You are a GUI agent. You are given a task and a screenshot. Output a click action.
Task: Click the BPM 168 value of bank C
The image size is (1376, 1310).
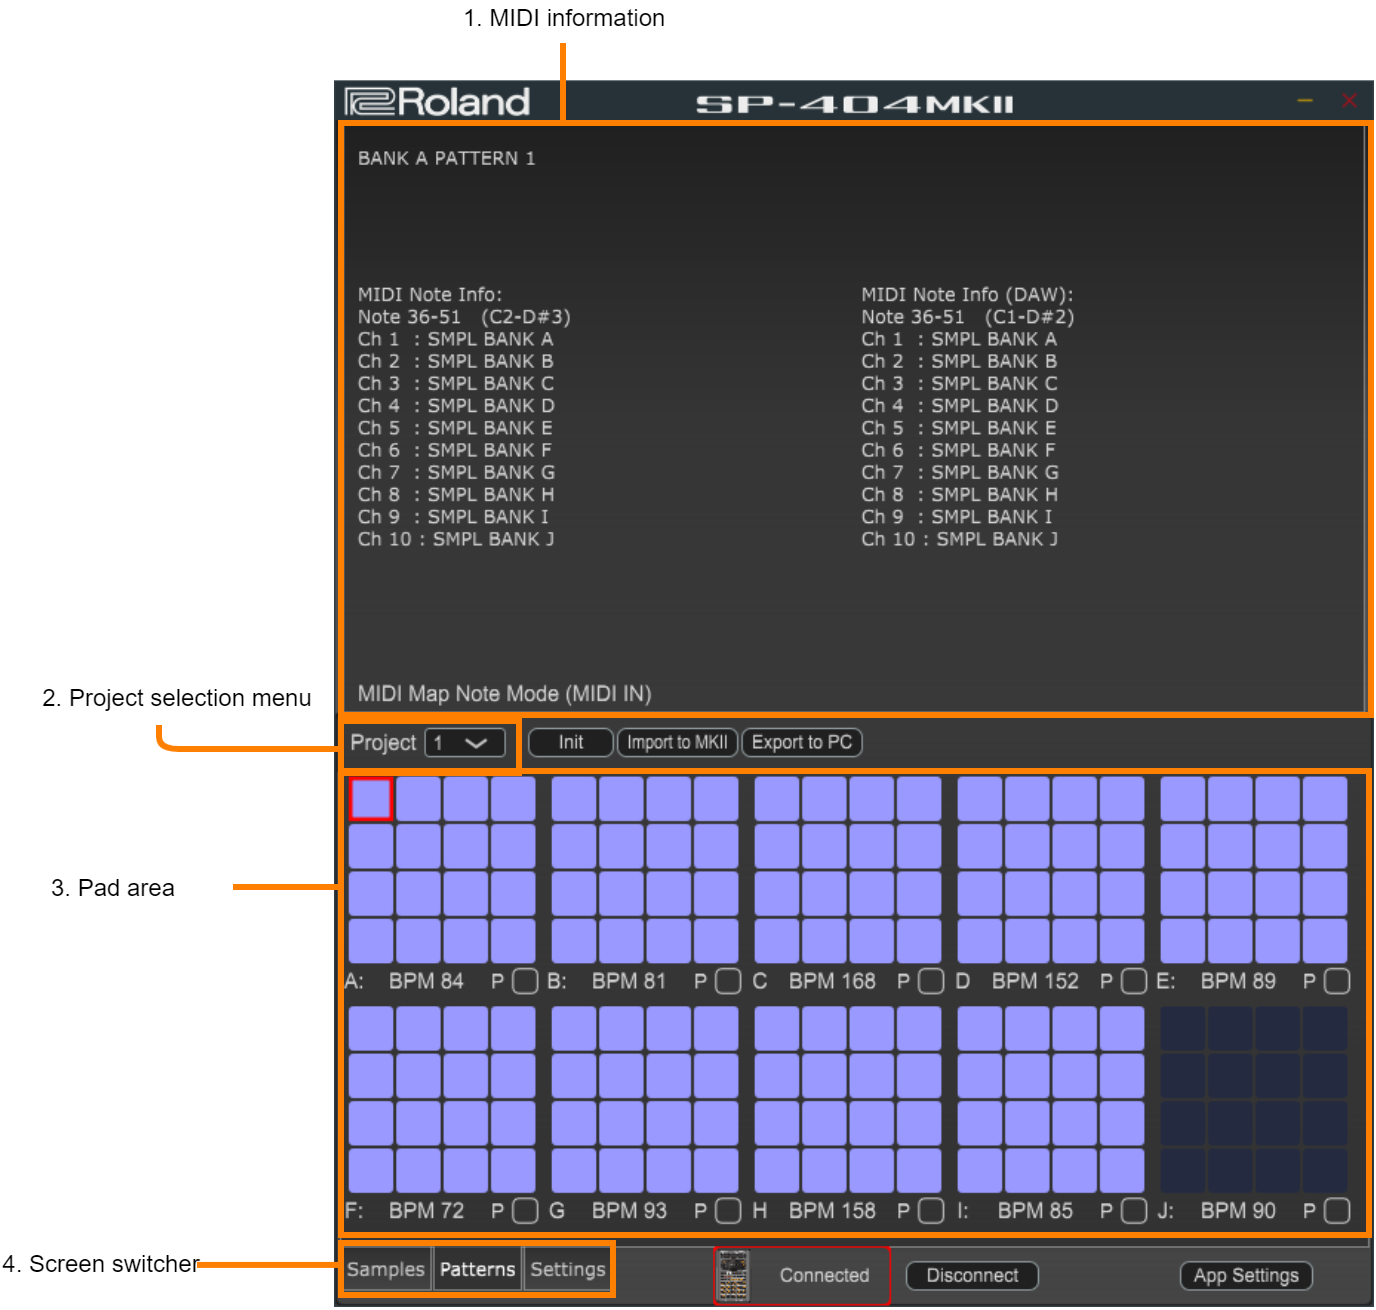(832, 981)
